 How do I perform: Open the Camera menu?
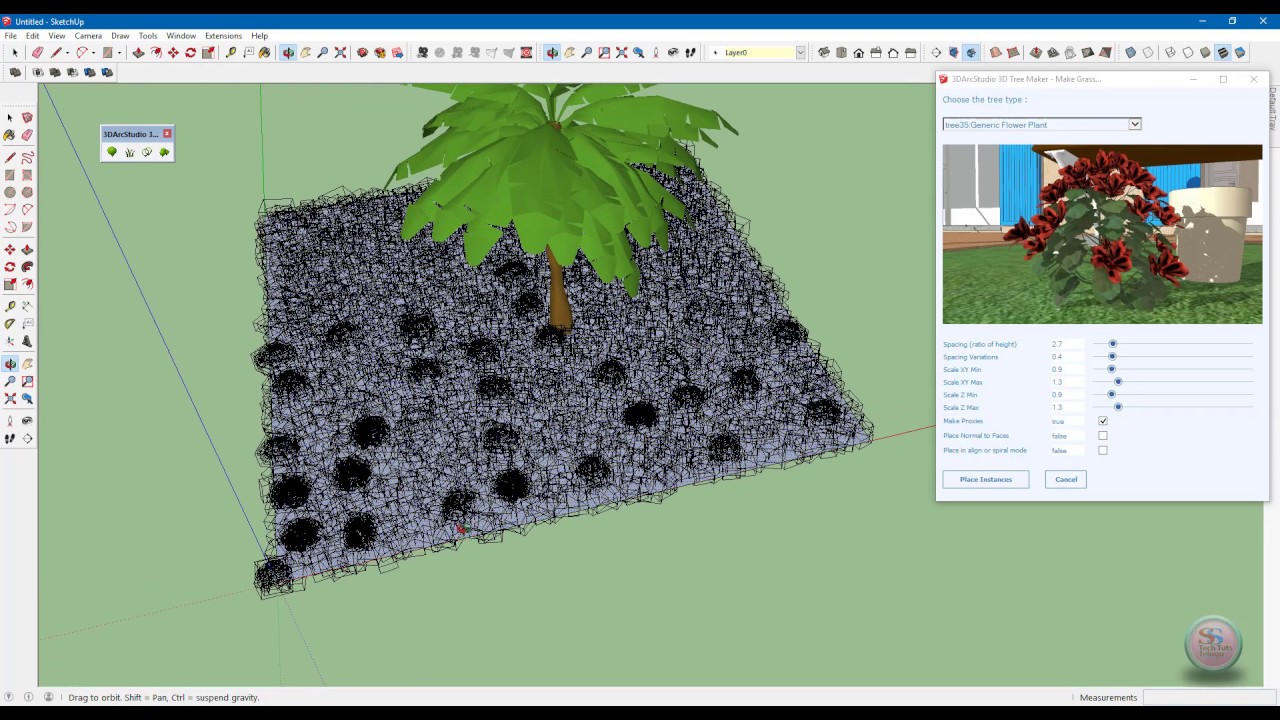pos(88,35)
